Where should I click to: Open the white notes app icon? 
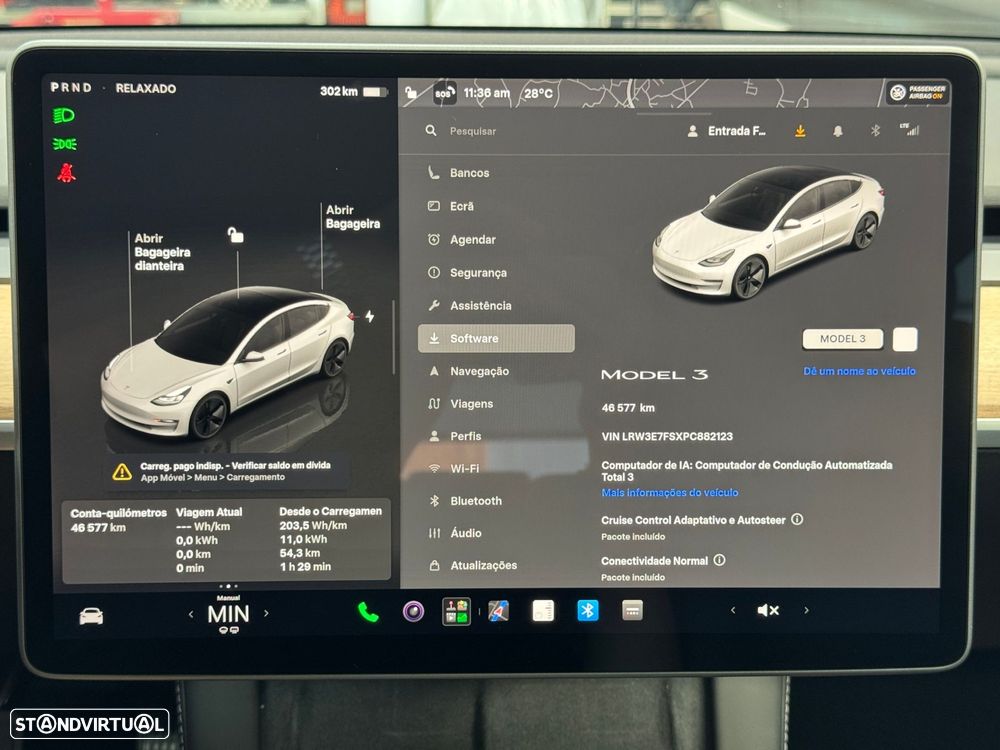(543, 611)
